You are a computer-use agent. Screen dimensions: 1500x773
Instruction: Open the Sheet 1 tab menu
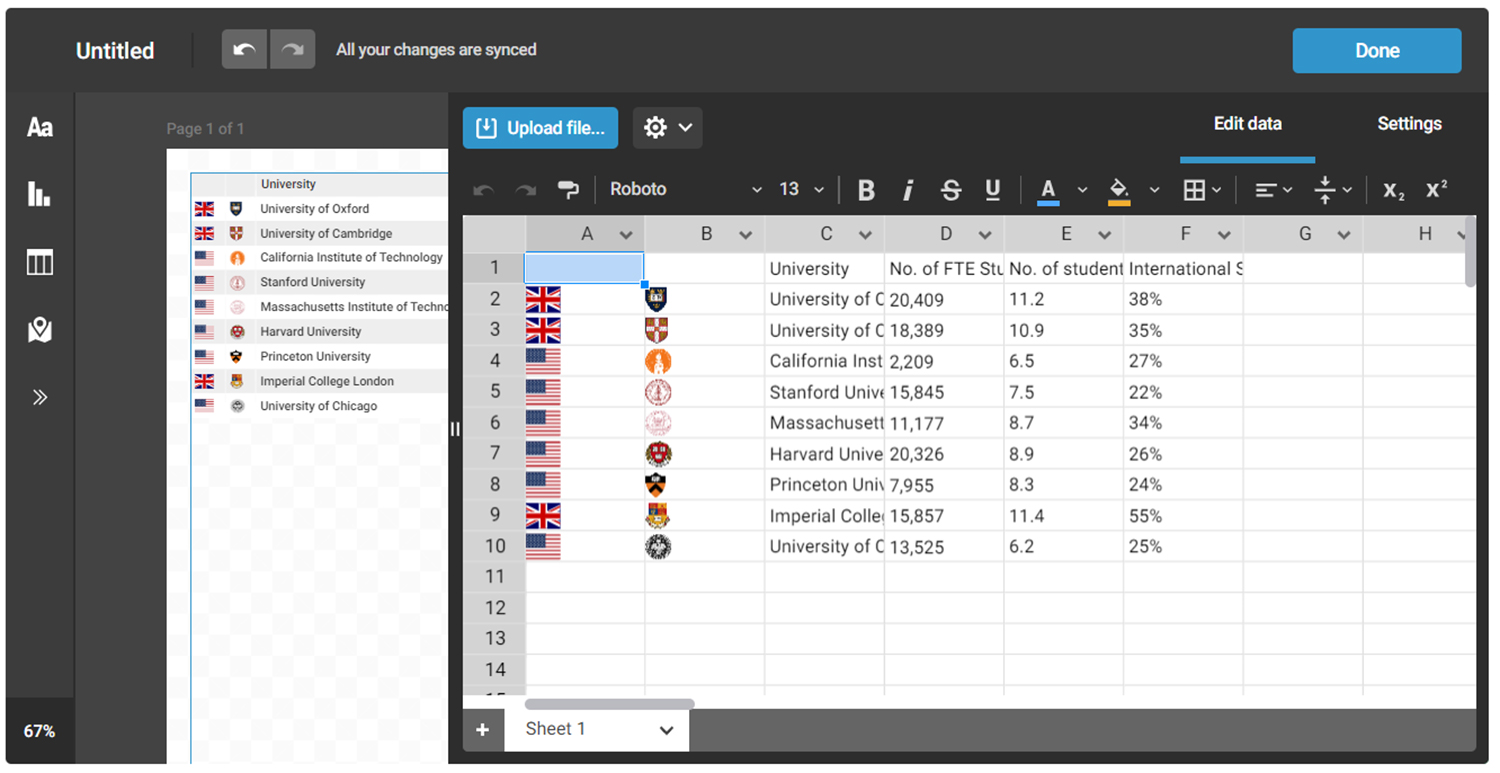pos(667,730)
